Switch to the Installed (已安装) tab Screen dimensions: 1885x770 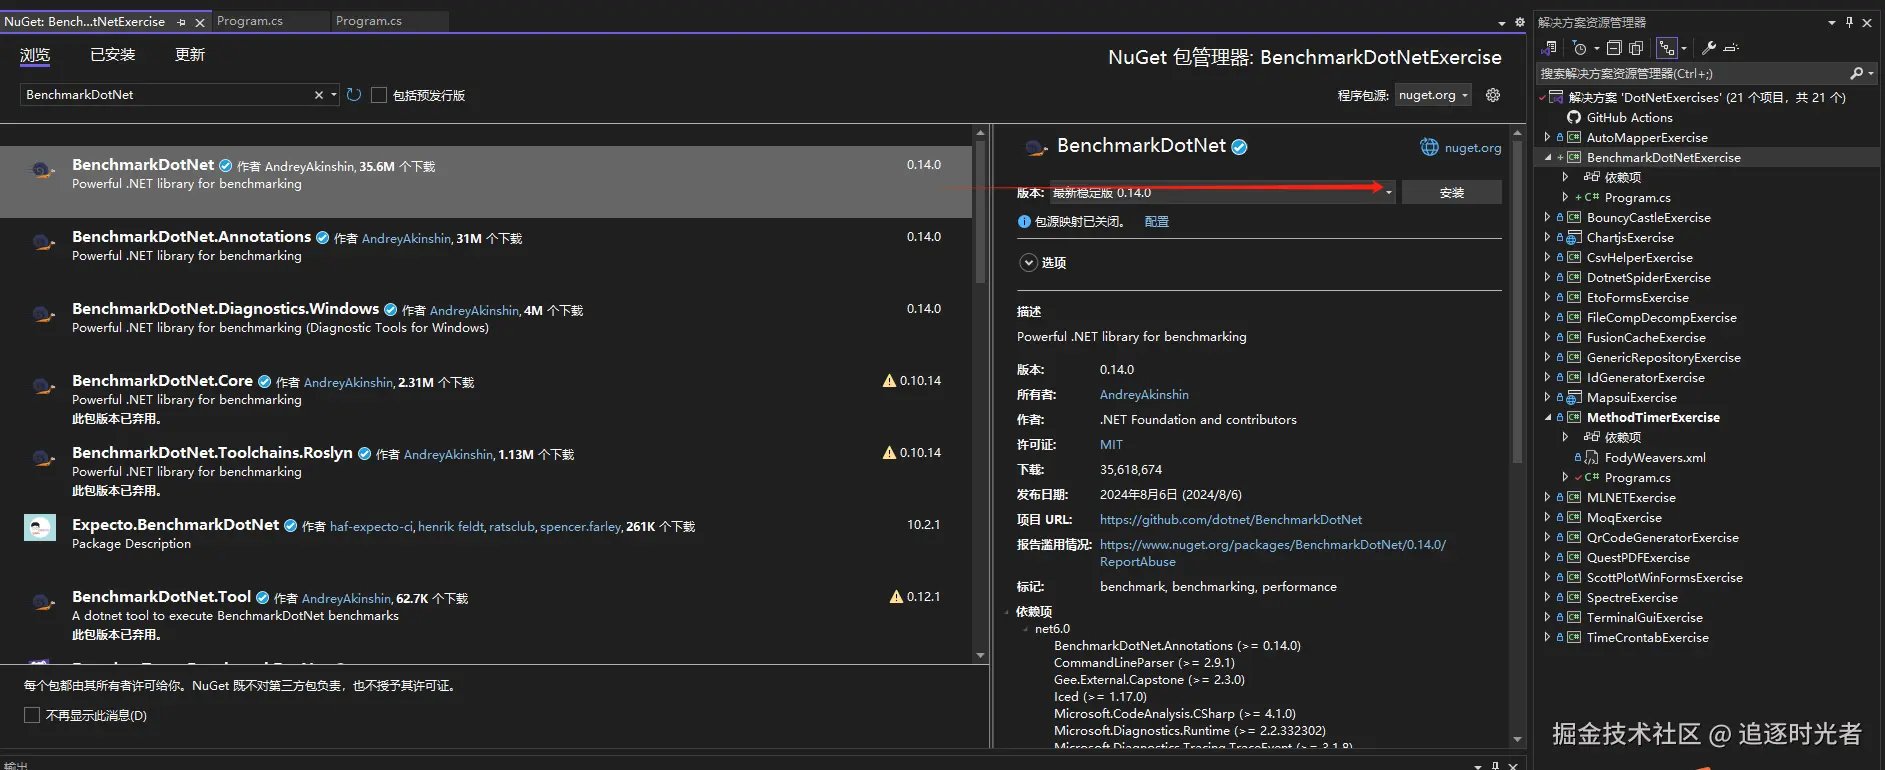point(113,55)
